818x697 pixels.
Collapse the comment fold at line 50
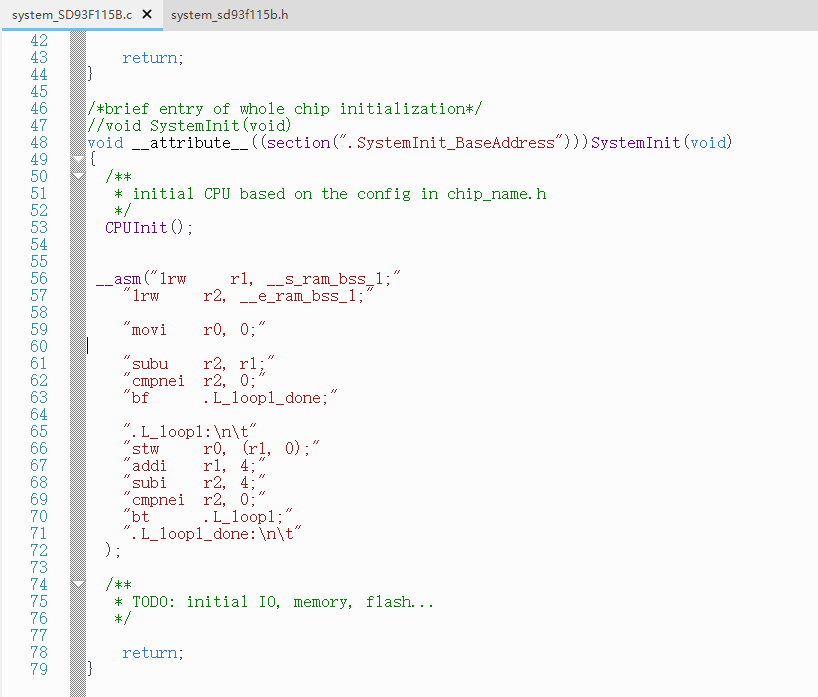[x=78, y=176]
